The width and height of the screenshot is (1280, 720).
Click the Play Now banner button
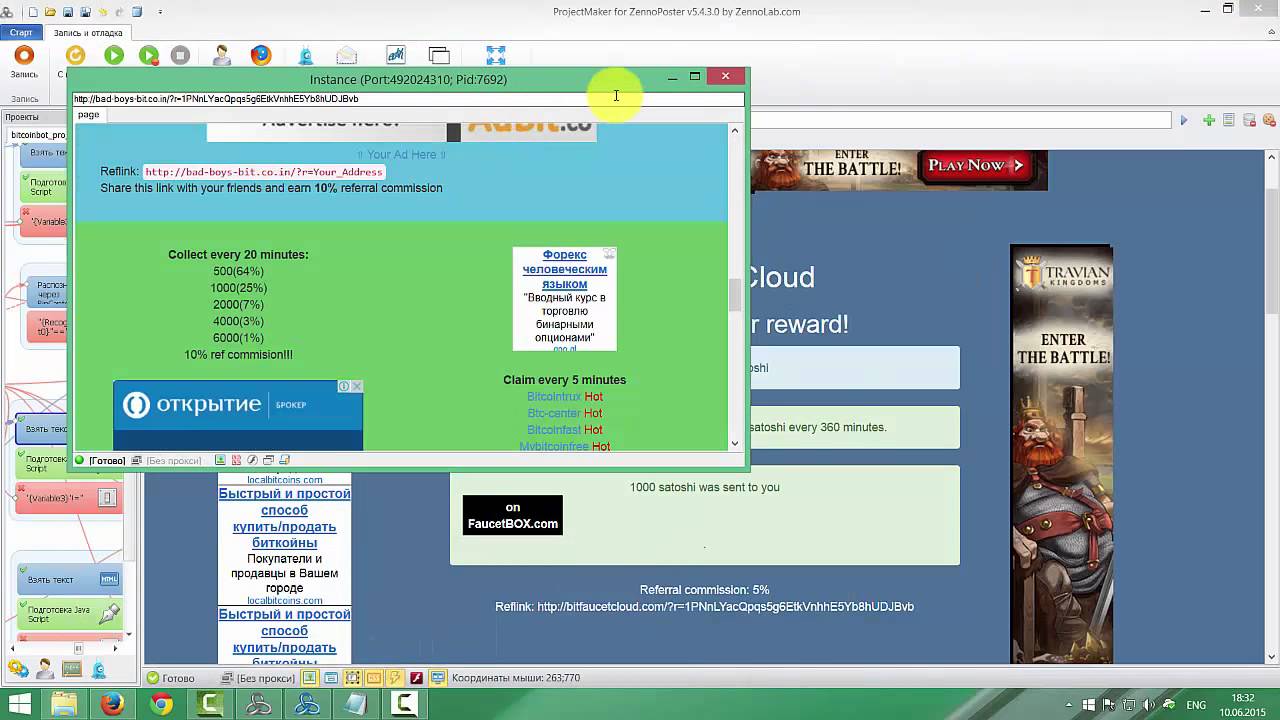point(975,165)
